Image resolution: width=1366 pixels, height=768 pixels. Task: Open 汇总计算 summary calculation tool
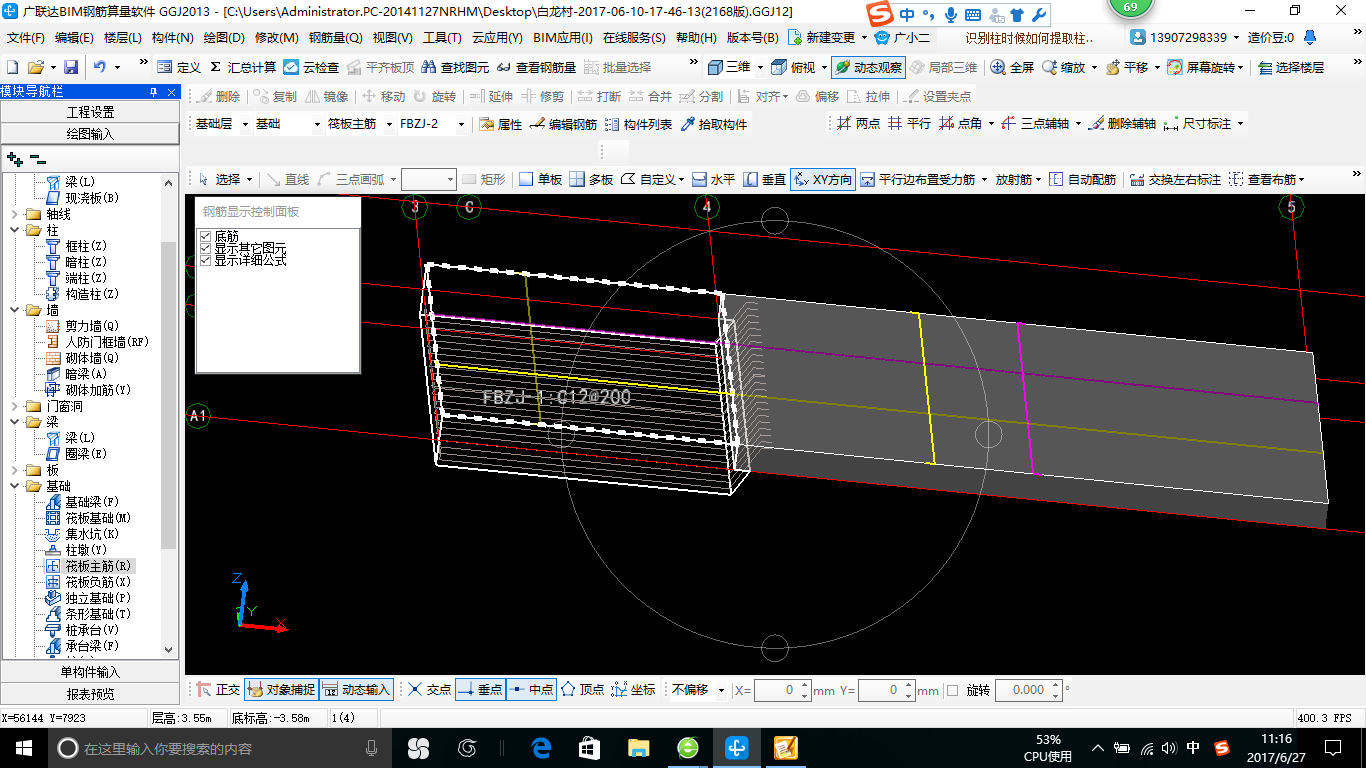[x=243, y=67]
